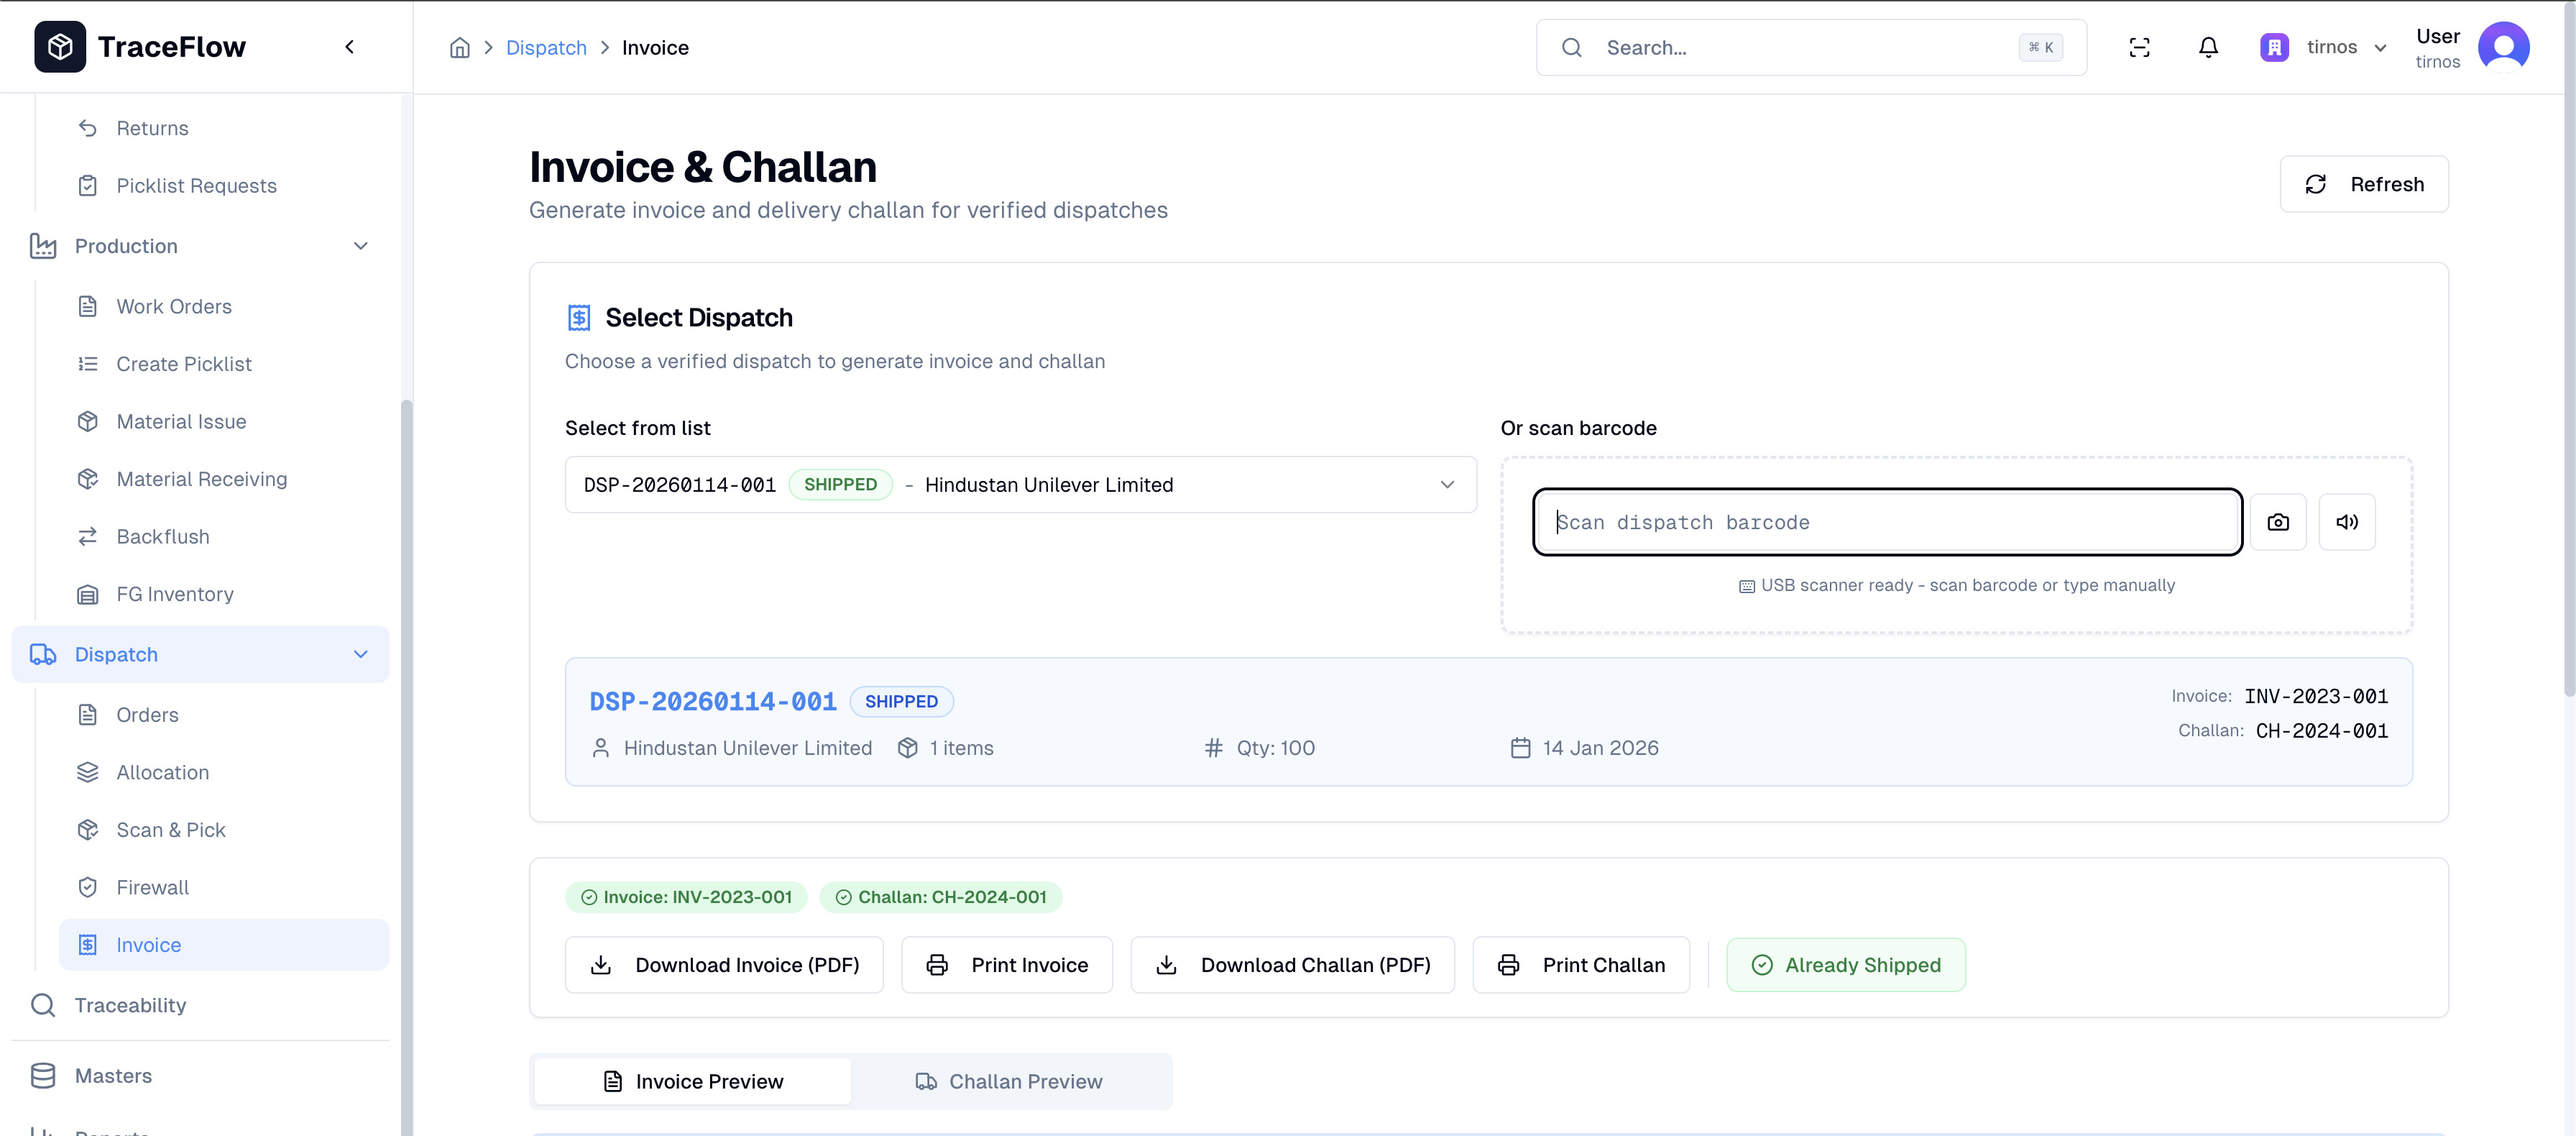Toggle the scanner sound speaker icon
The width and height of the screenshot is (2576, 1136).
[2346, 522]
